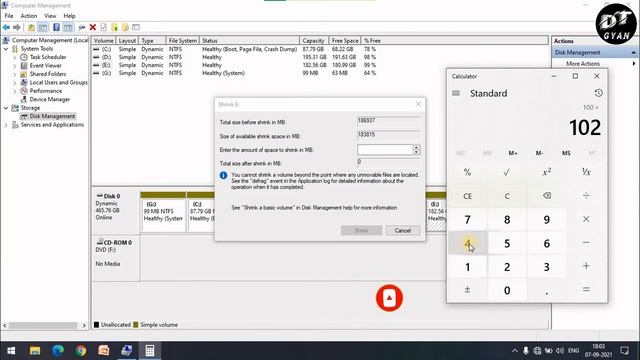Click the divide key in Calculator
This screenshot has height=360, width=640.
pyautogui.click(x=586, y=196)
